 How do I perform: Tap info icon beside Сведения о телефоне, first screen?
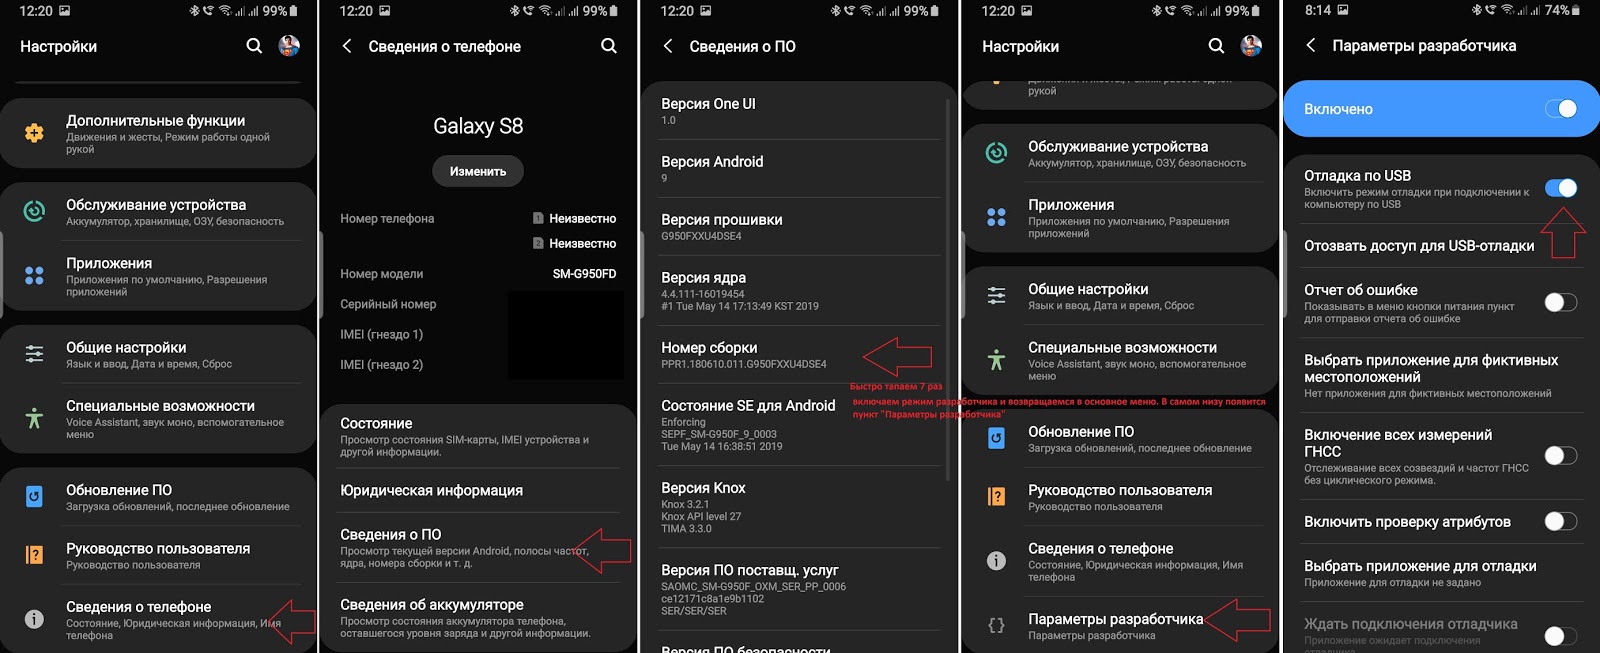(34, 619)
